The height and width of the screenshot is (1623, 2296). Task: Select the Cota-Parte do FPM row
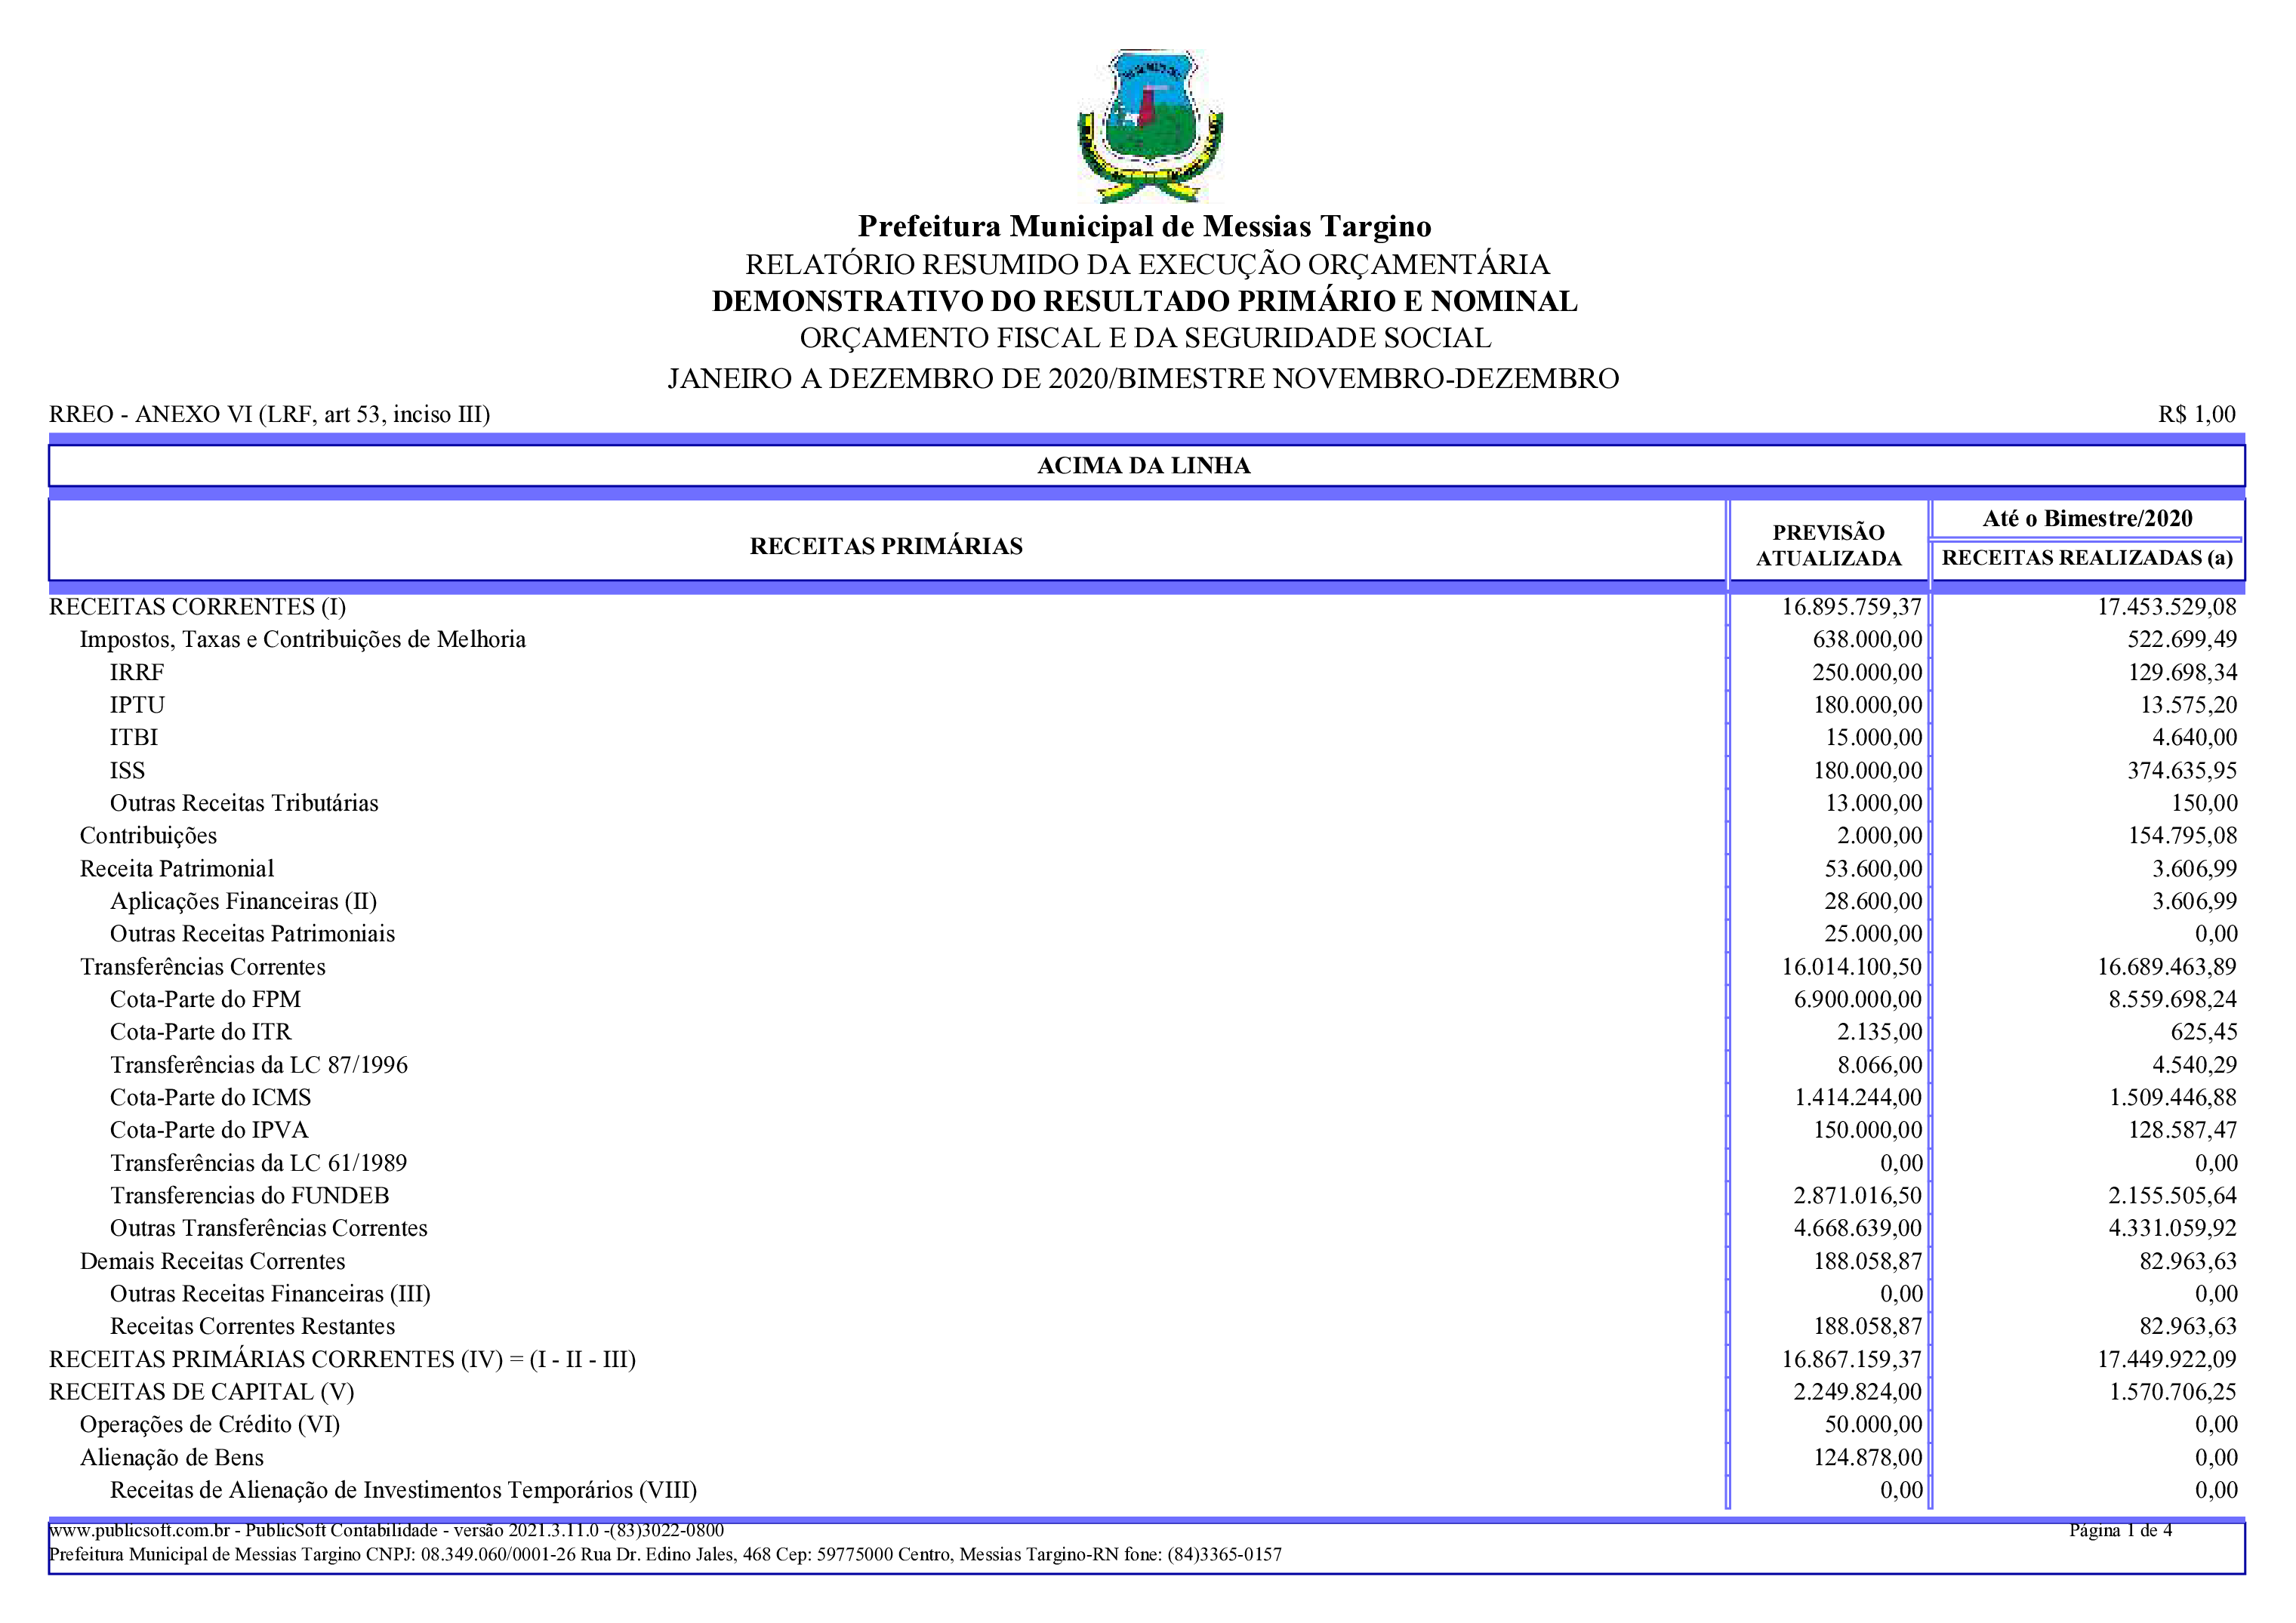click(x=205, y=999)
